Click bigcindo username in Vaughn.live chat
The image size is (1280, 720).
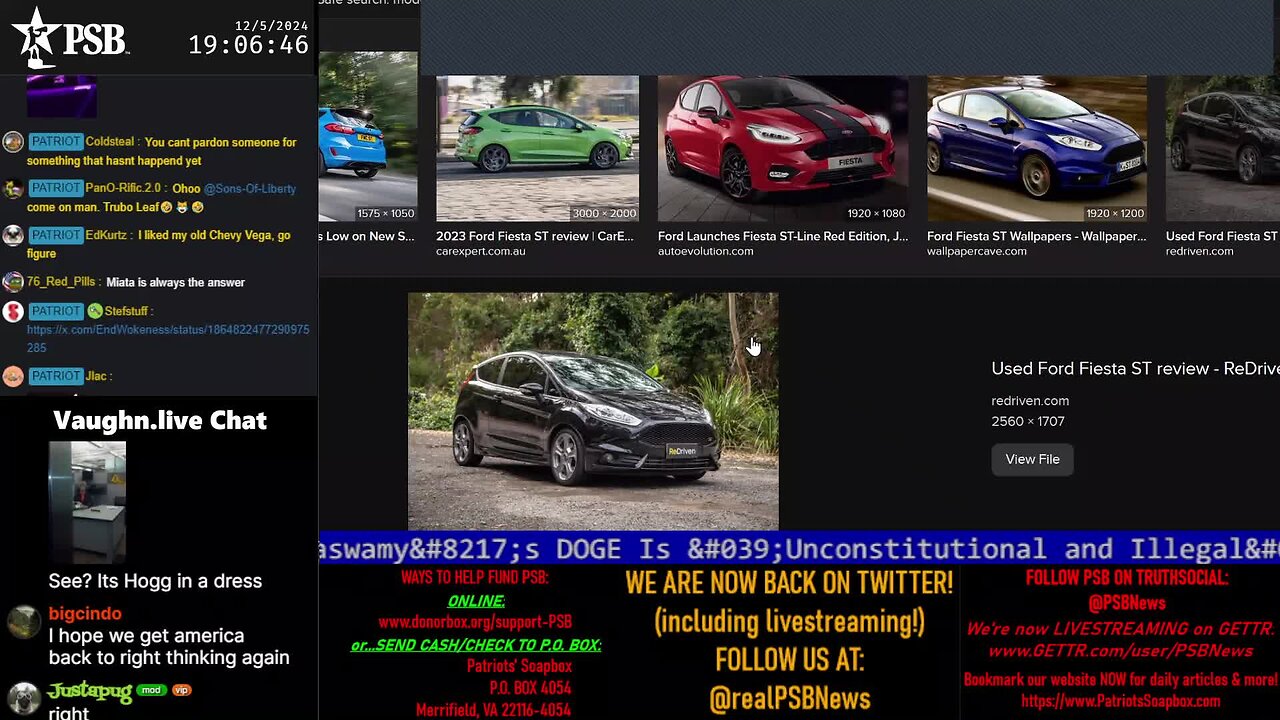85,614
